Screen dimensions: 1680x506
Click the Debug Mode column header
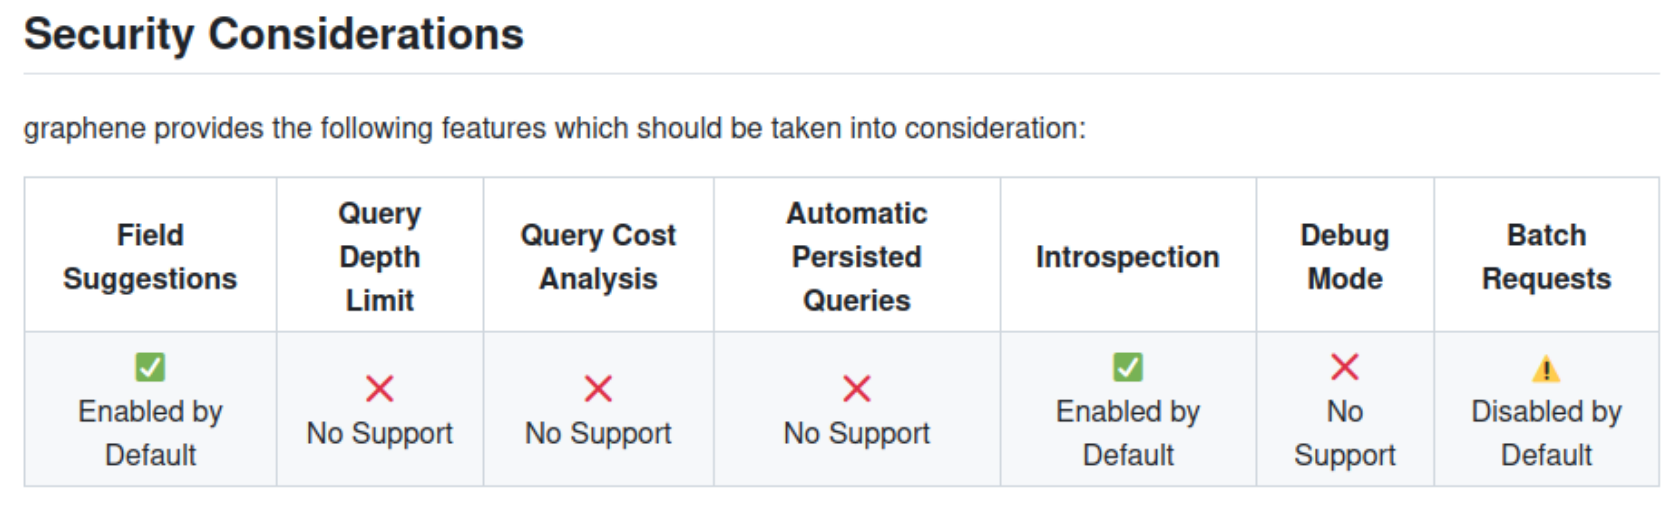pos(1345,257)
